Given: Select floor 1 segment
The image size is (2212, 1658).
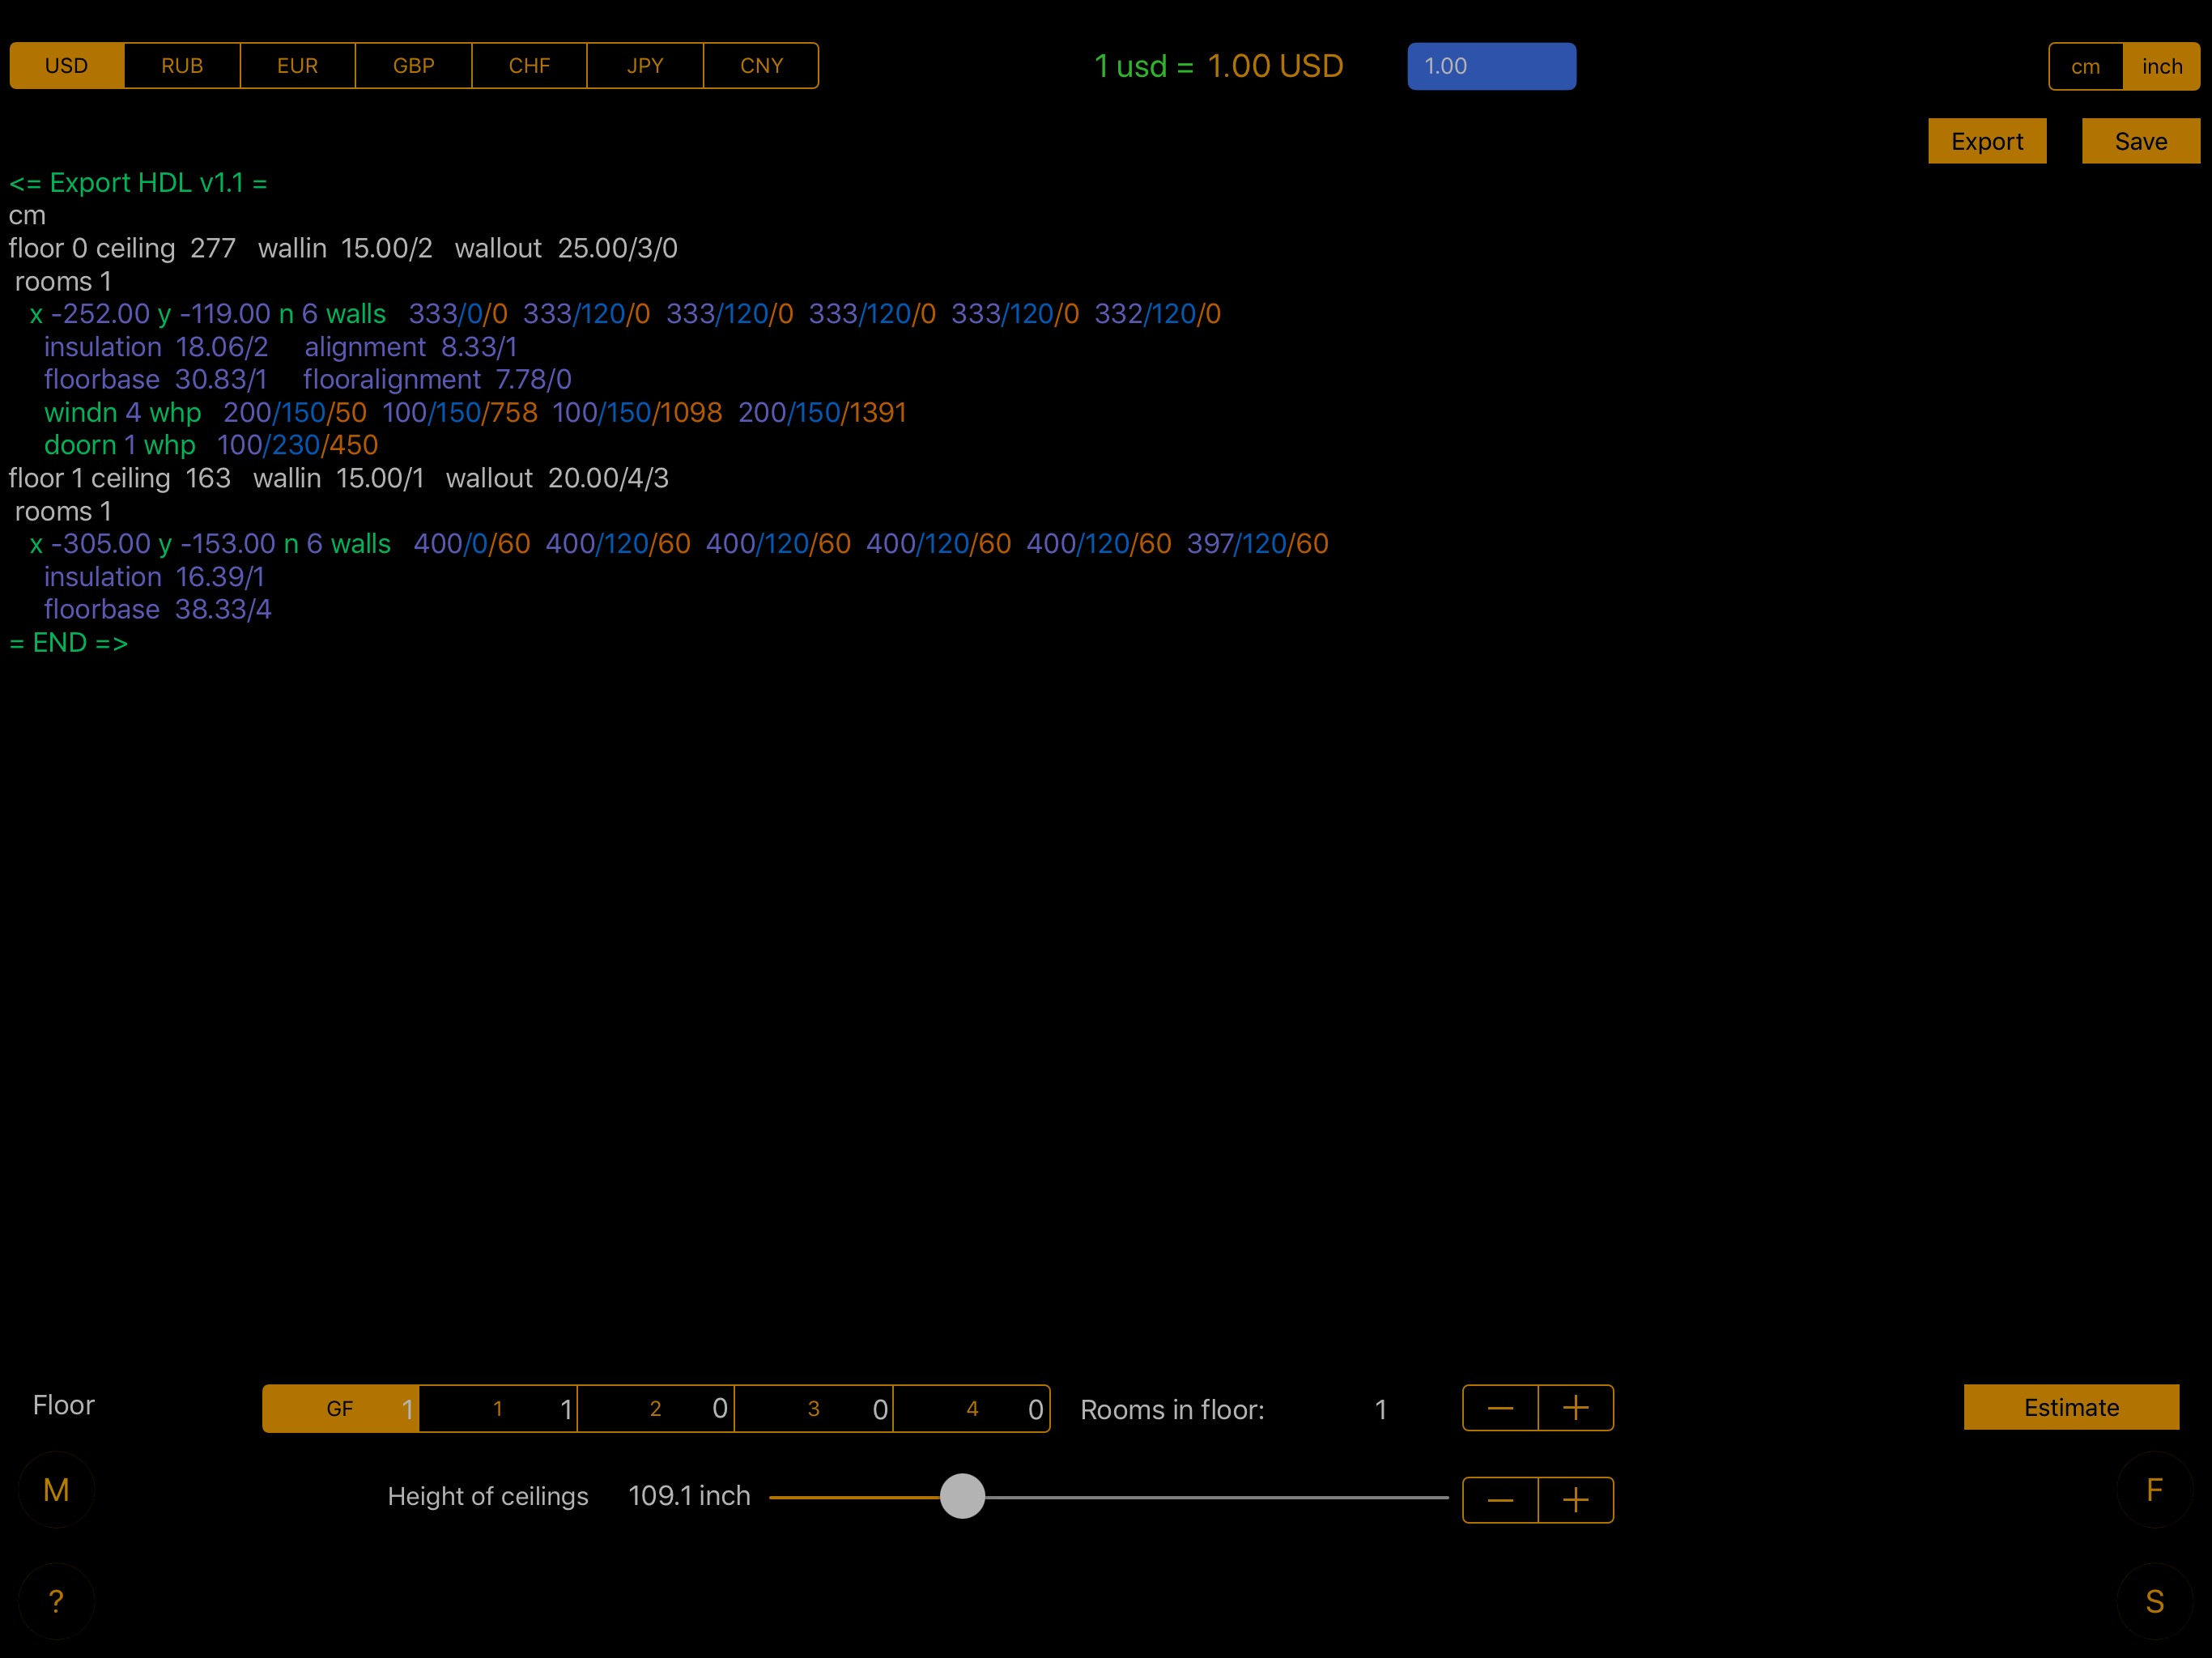Looking at the screenshot, I should pyautogui.click(x=498, y=1408).
